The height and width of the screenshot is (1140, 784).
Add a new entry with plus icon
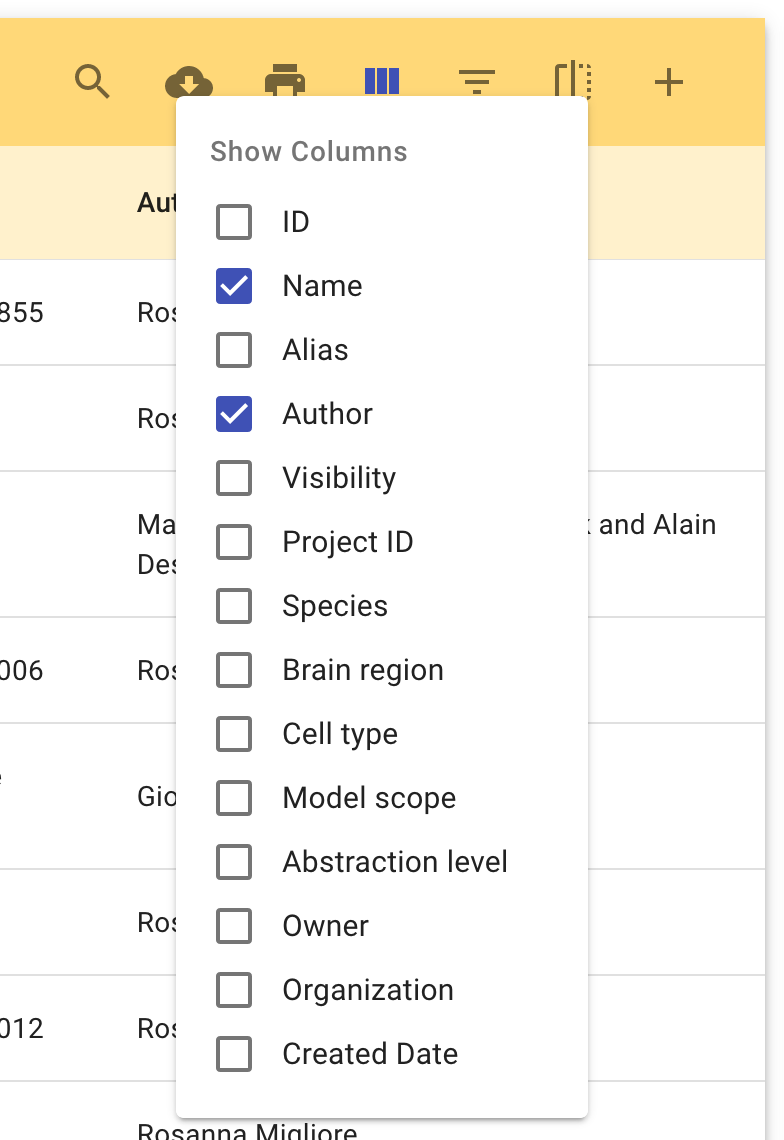669,82
